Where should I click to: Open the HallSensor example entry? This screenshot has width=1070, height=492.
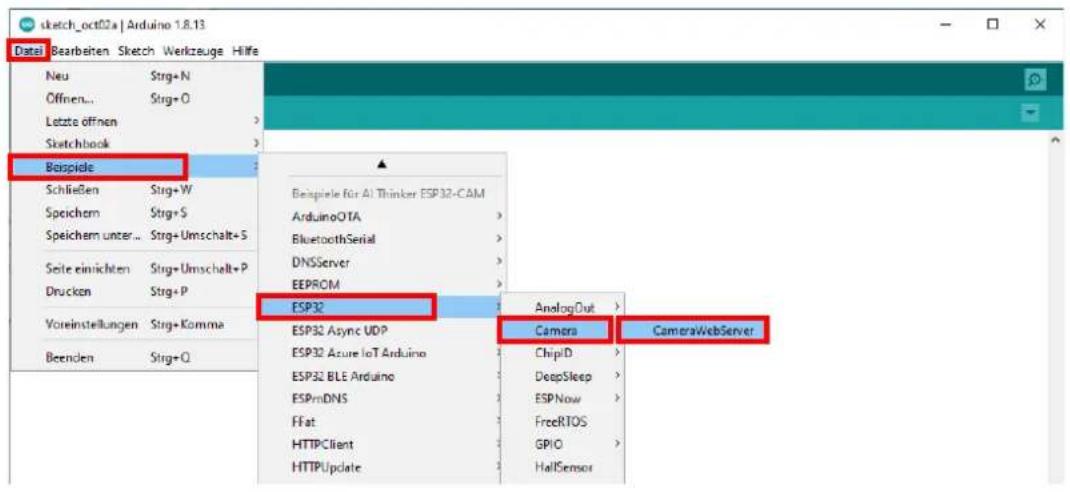(x=563, y=467)
